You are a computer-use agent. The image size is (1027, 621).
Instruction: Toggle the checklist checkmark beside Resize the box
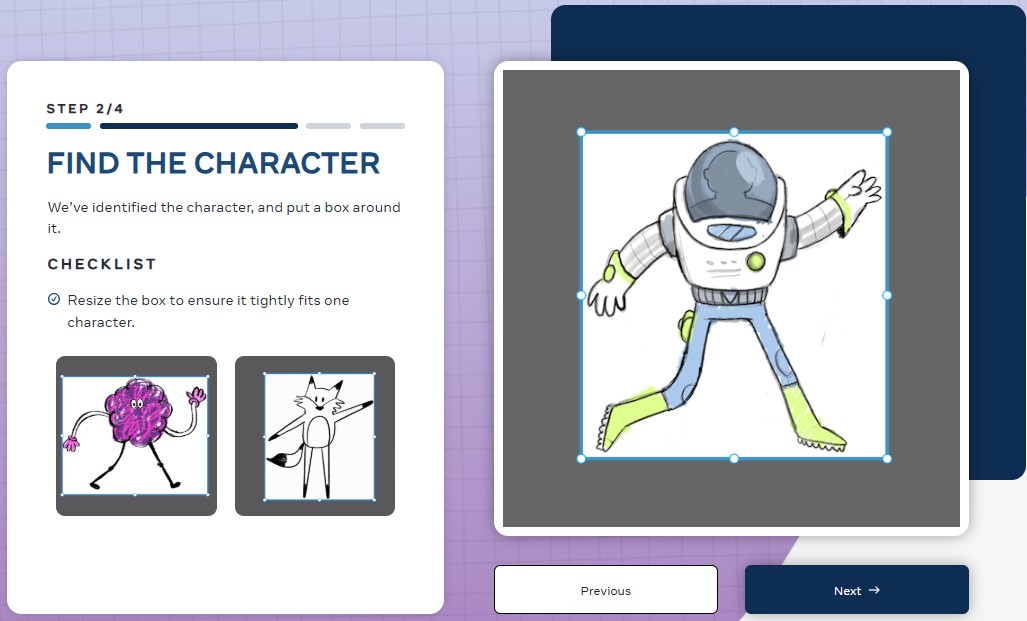tap(54, 299)
